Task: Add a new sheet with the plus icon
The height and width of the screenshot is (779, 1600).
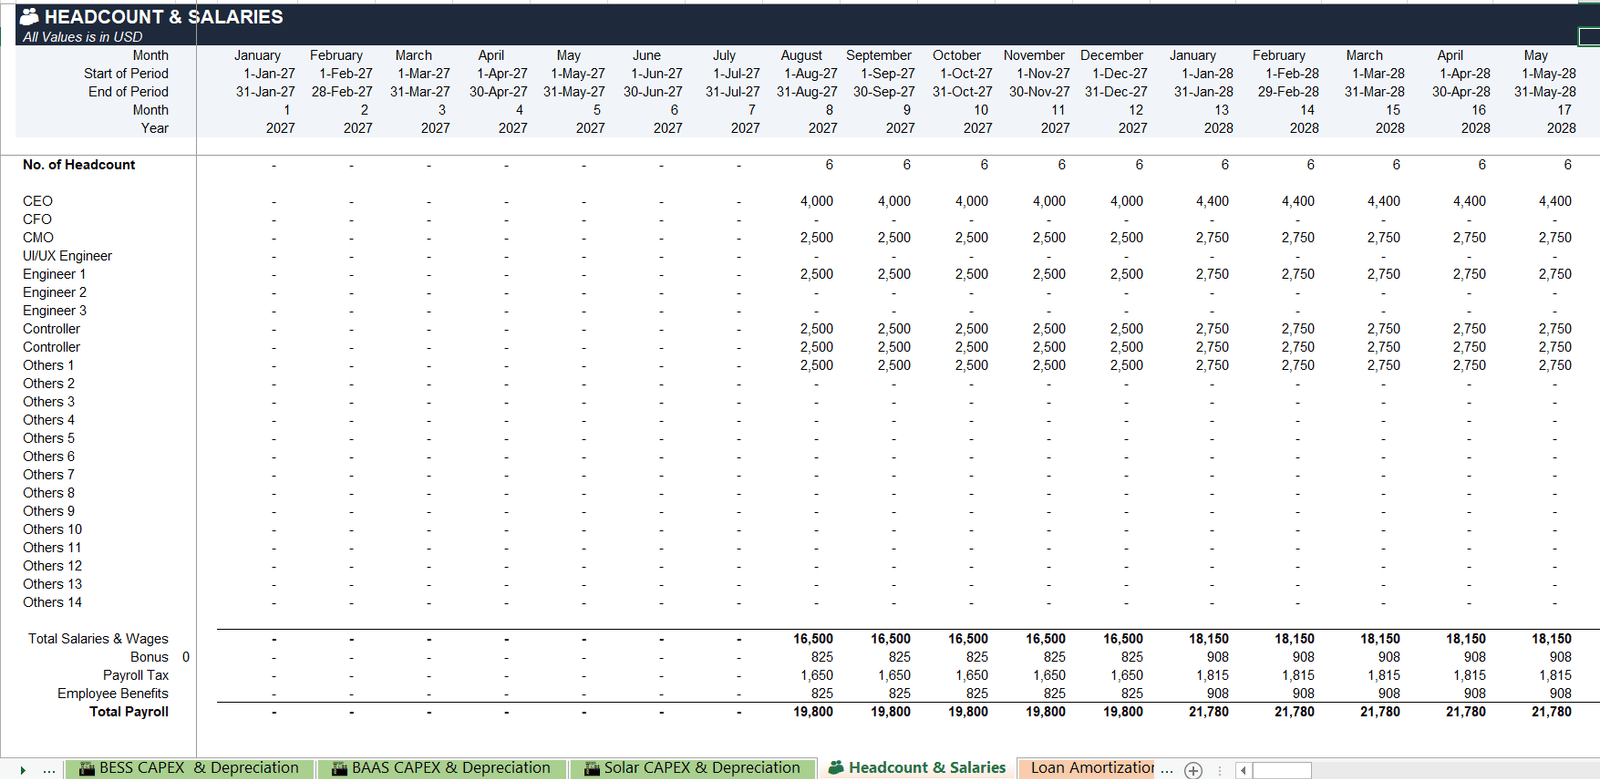Action: (x=1193, y=769)
